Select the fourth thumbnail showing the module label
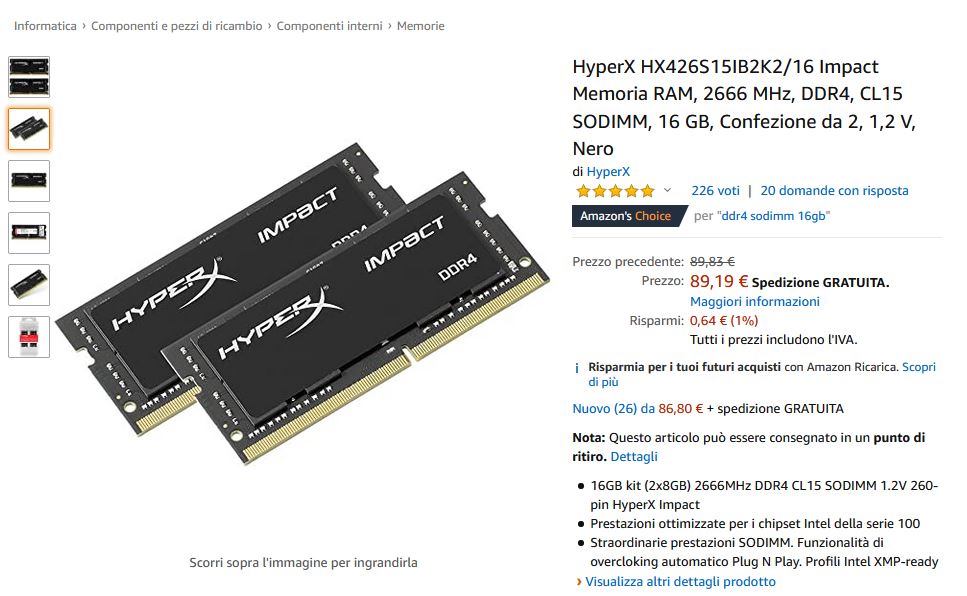Image resolution: width=967 pixels, height=596 pixels. coord(29,233)
